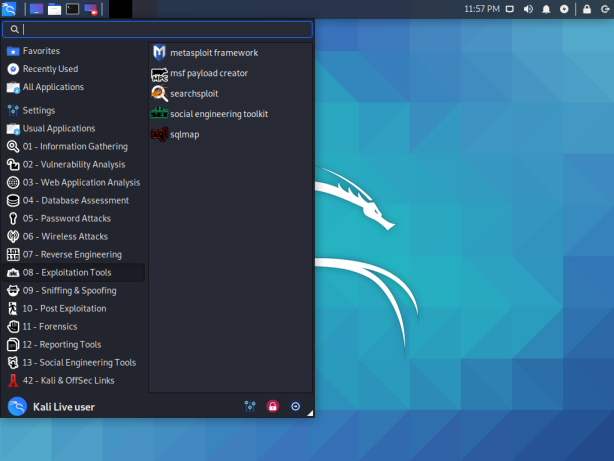
Task: Select 13 - Social Engineering Tools
Action: pos(74,363)
